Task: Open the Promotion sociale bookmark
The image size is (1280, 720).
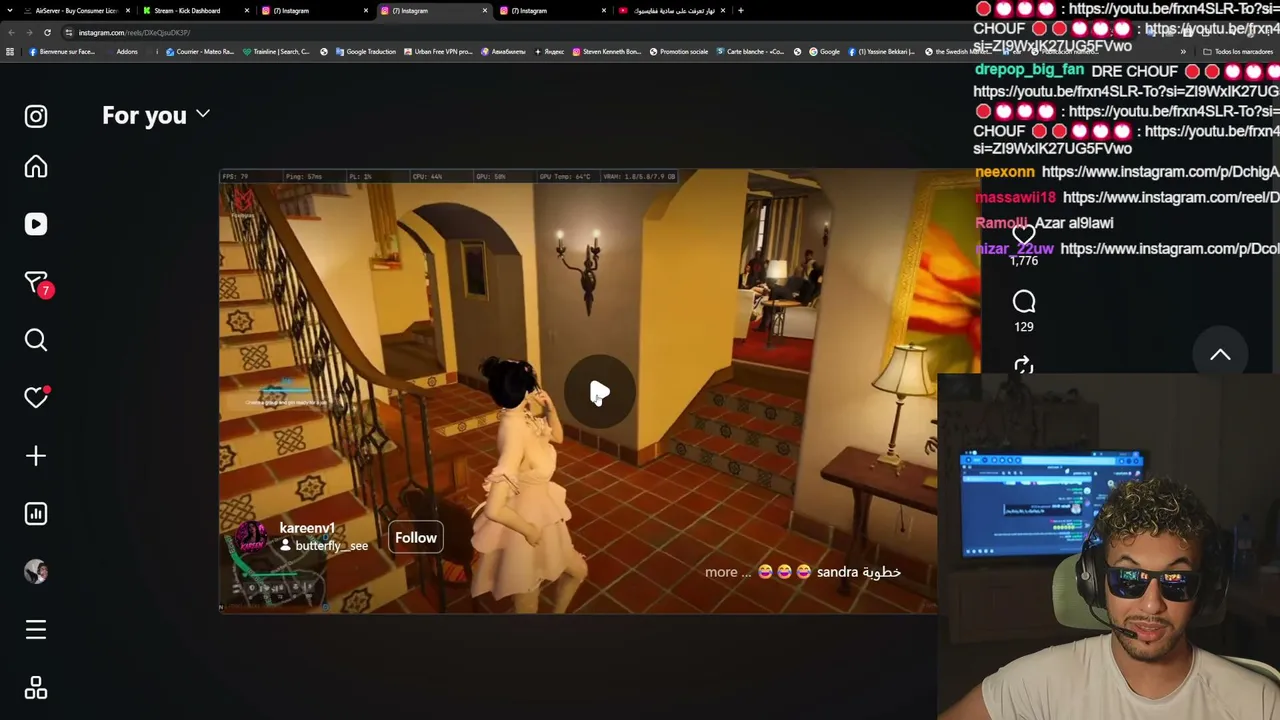Action: pos(678,52)
